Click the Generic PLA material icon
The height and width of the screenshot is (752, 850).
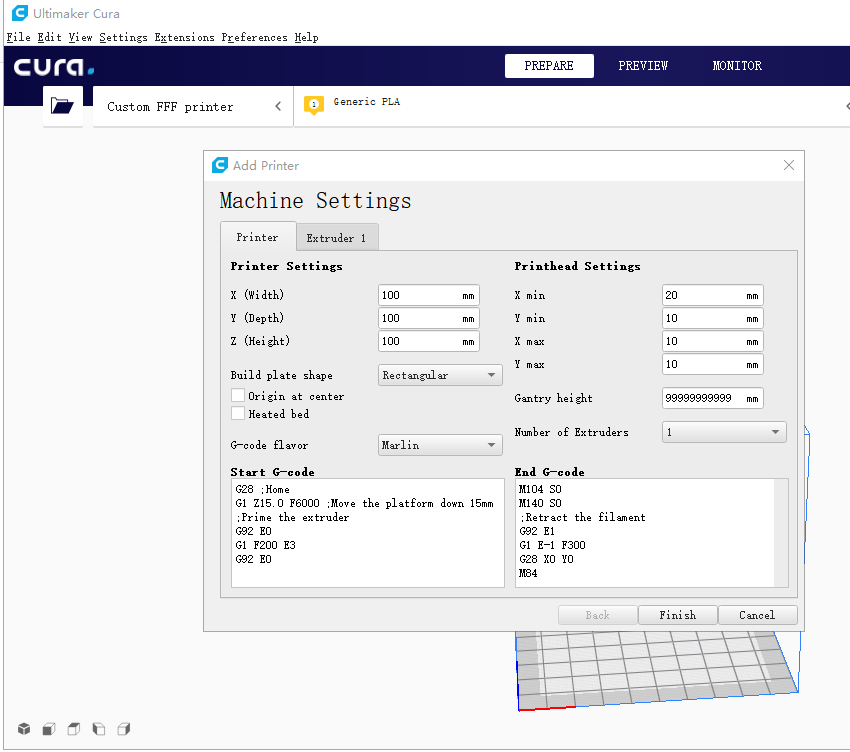[314, 105]
